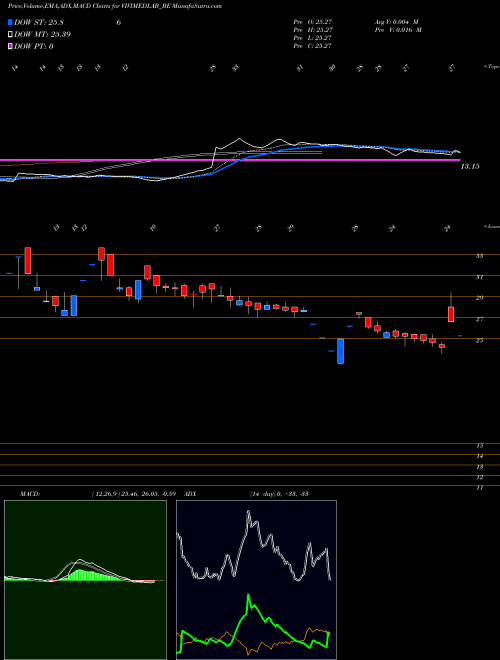This screenshot has height=660, width=500.
Task: Click the 'Pre V: 0.016 M' volume text
Action: [398, 30]
